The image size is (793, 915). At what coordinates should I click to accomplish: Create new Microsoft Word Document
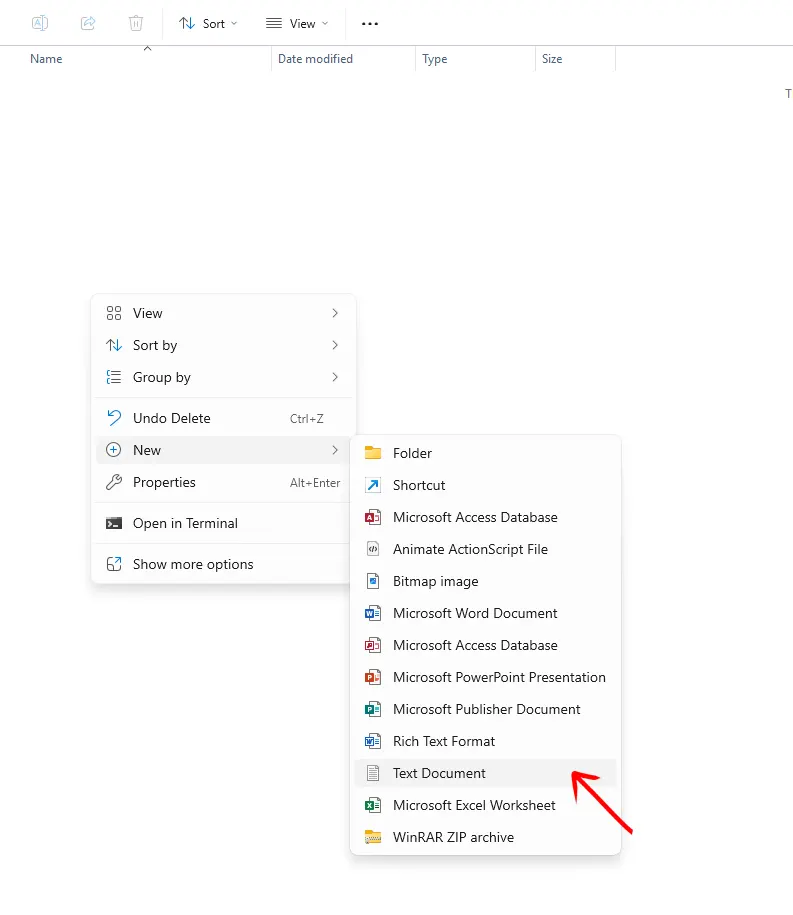(475, 613)
